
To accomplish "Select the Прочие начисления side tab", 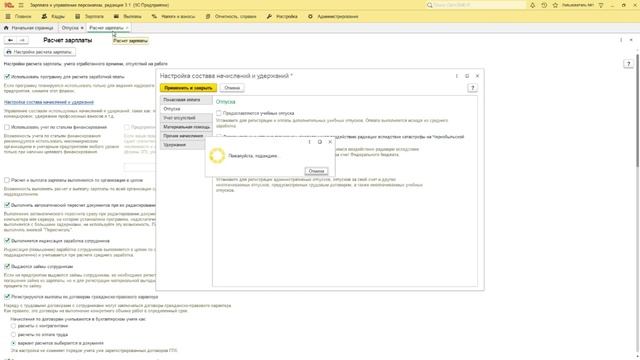I will (186, 136).
